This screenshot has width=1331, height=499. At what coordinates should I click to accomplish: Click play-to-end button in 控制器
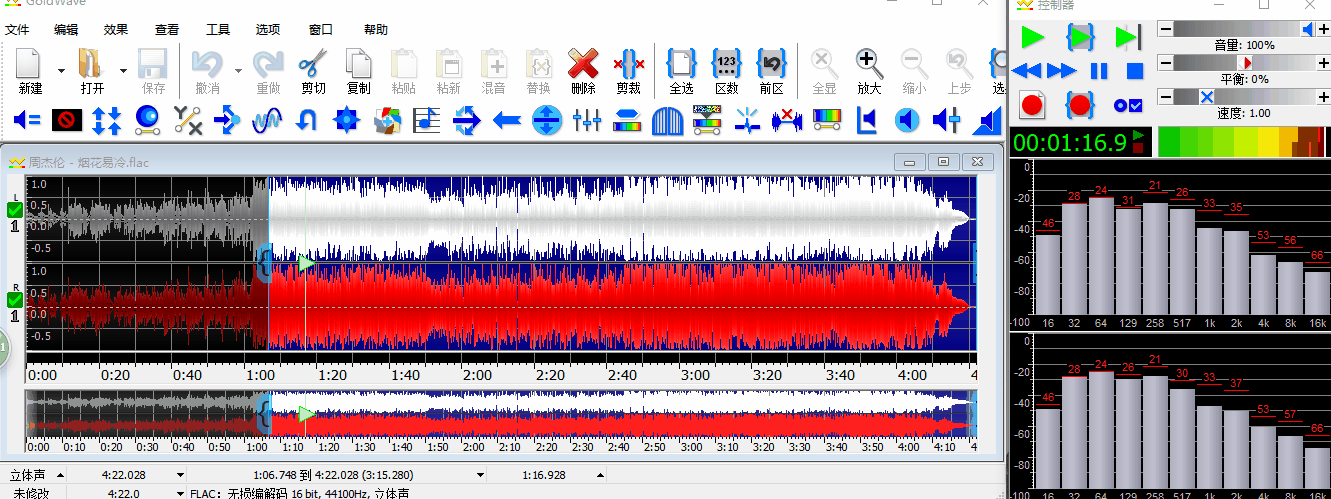1128,38
